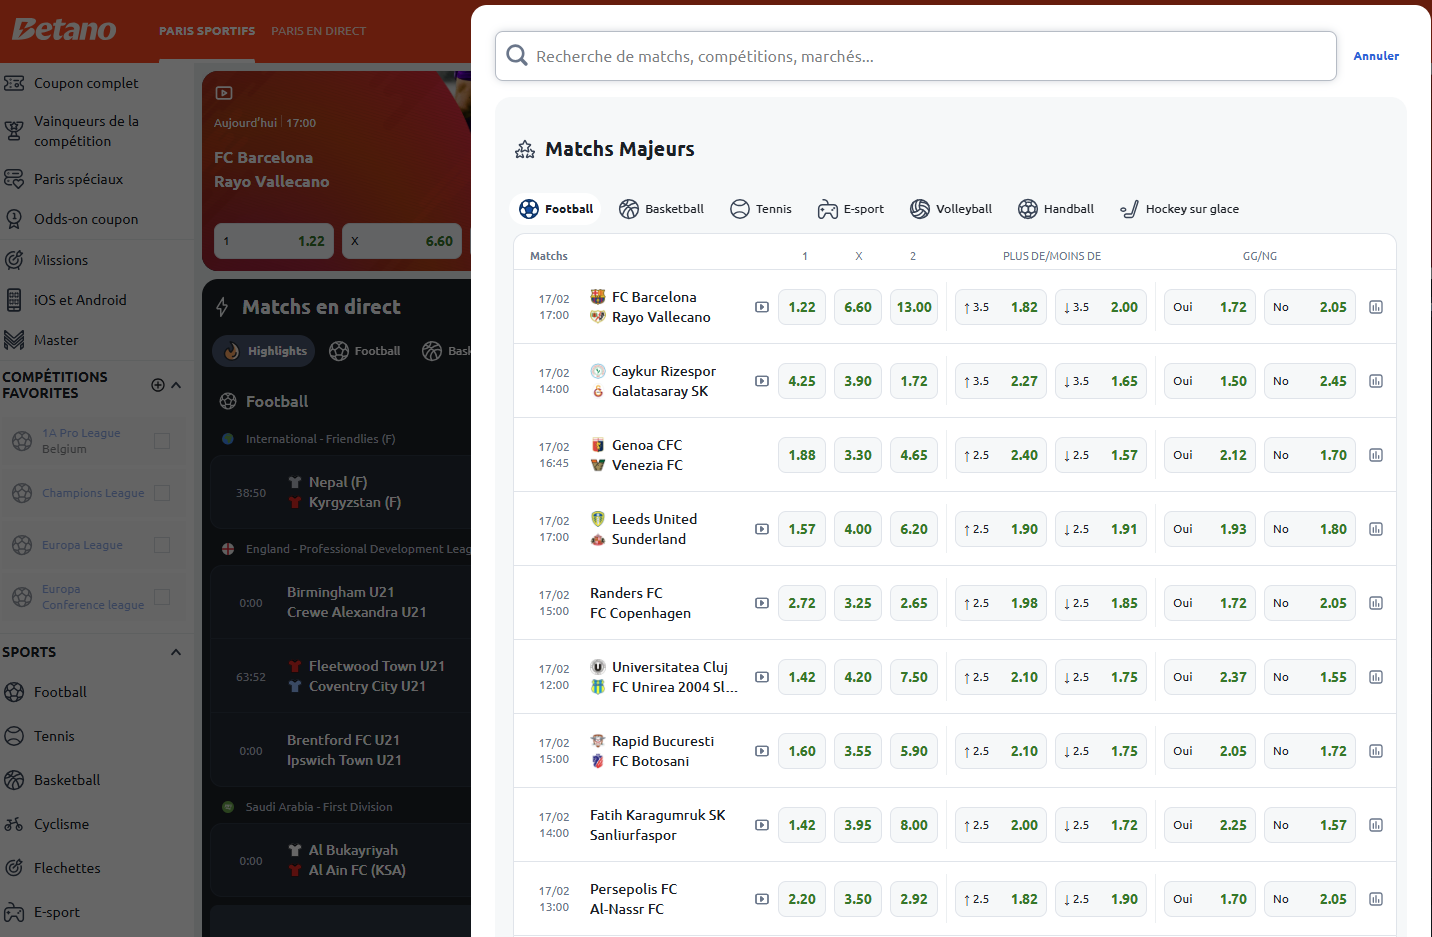Select No 1.72 for Rapid Bucuresti match
This screenshot has width=1432, height=937.
1310,751
